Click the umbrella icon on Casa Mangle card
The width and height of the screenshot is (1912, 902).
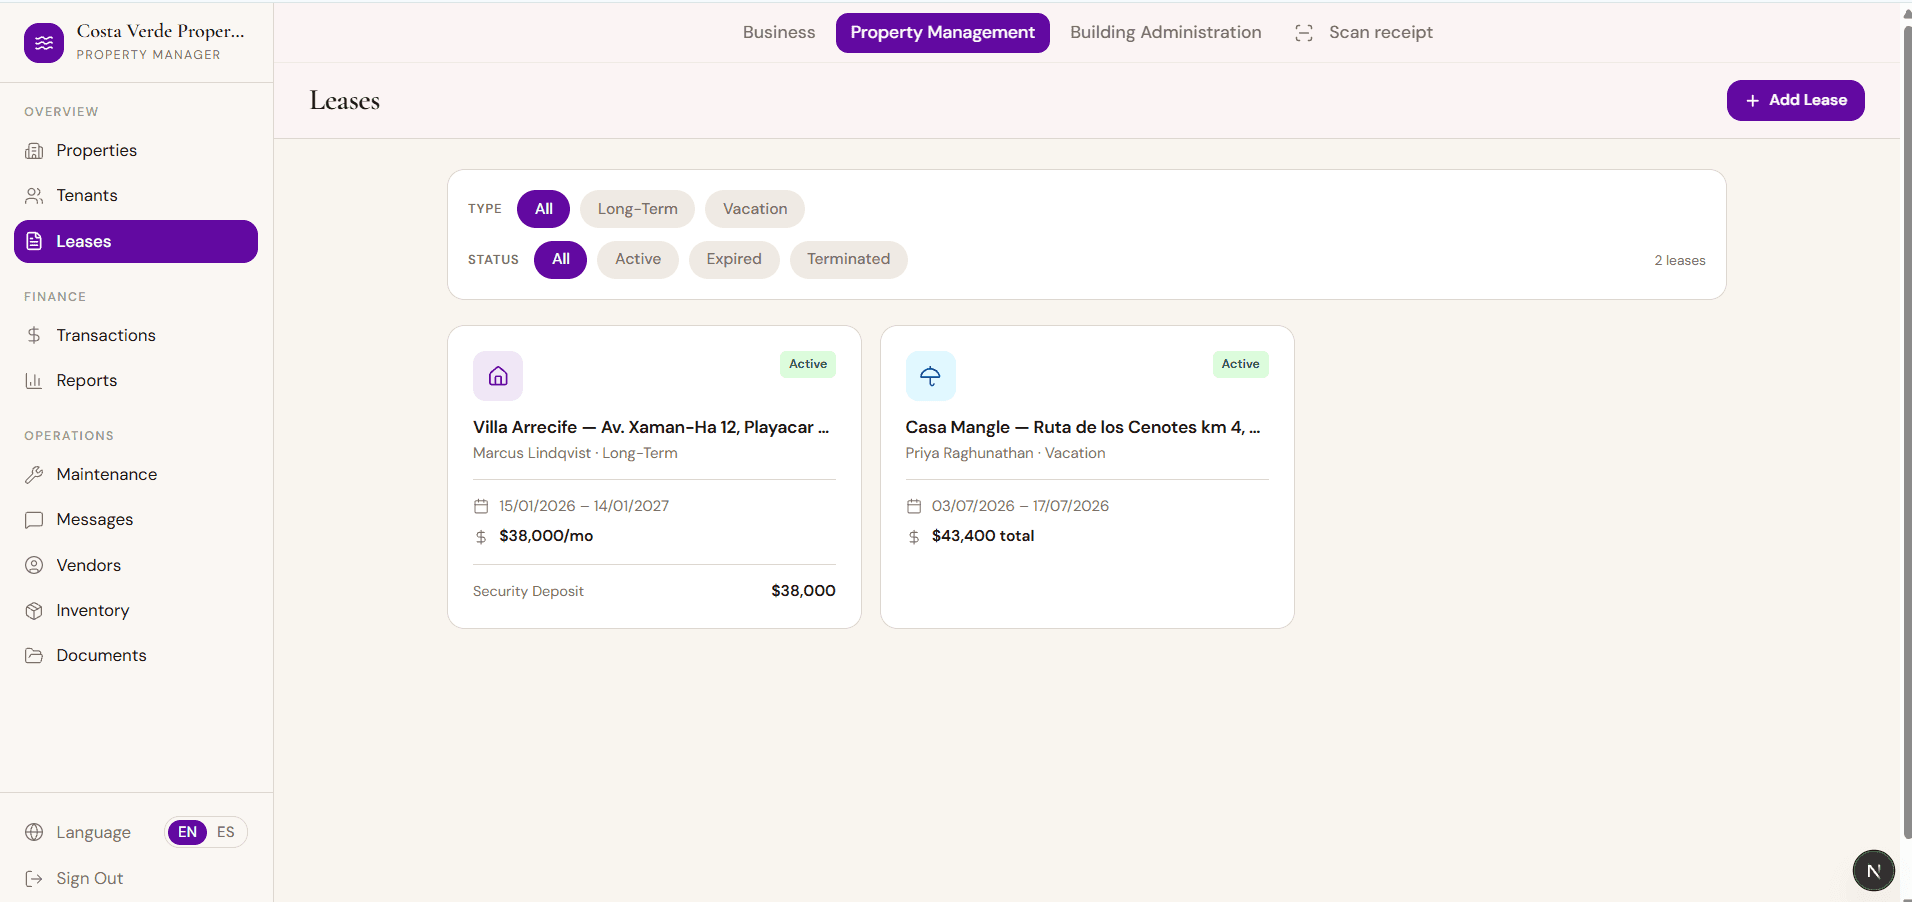931,376
